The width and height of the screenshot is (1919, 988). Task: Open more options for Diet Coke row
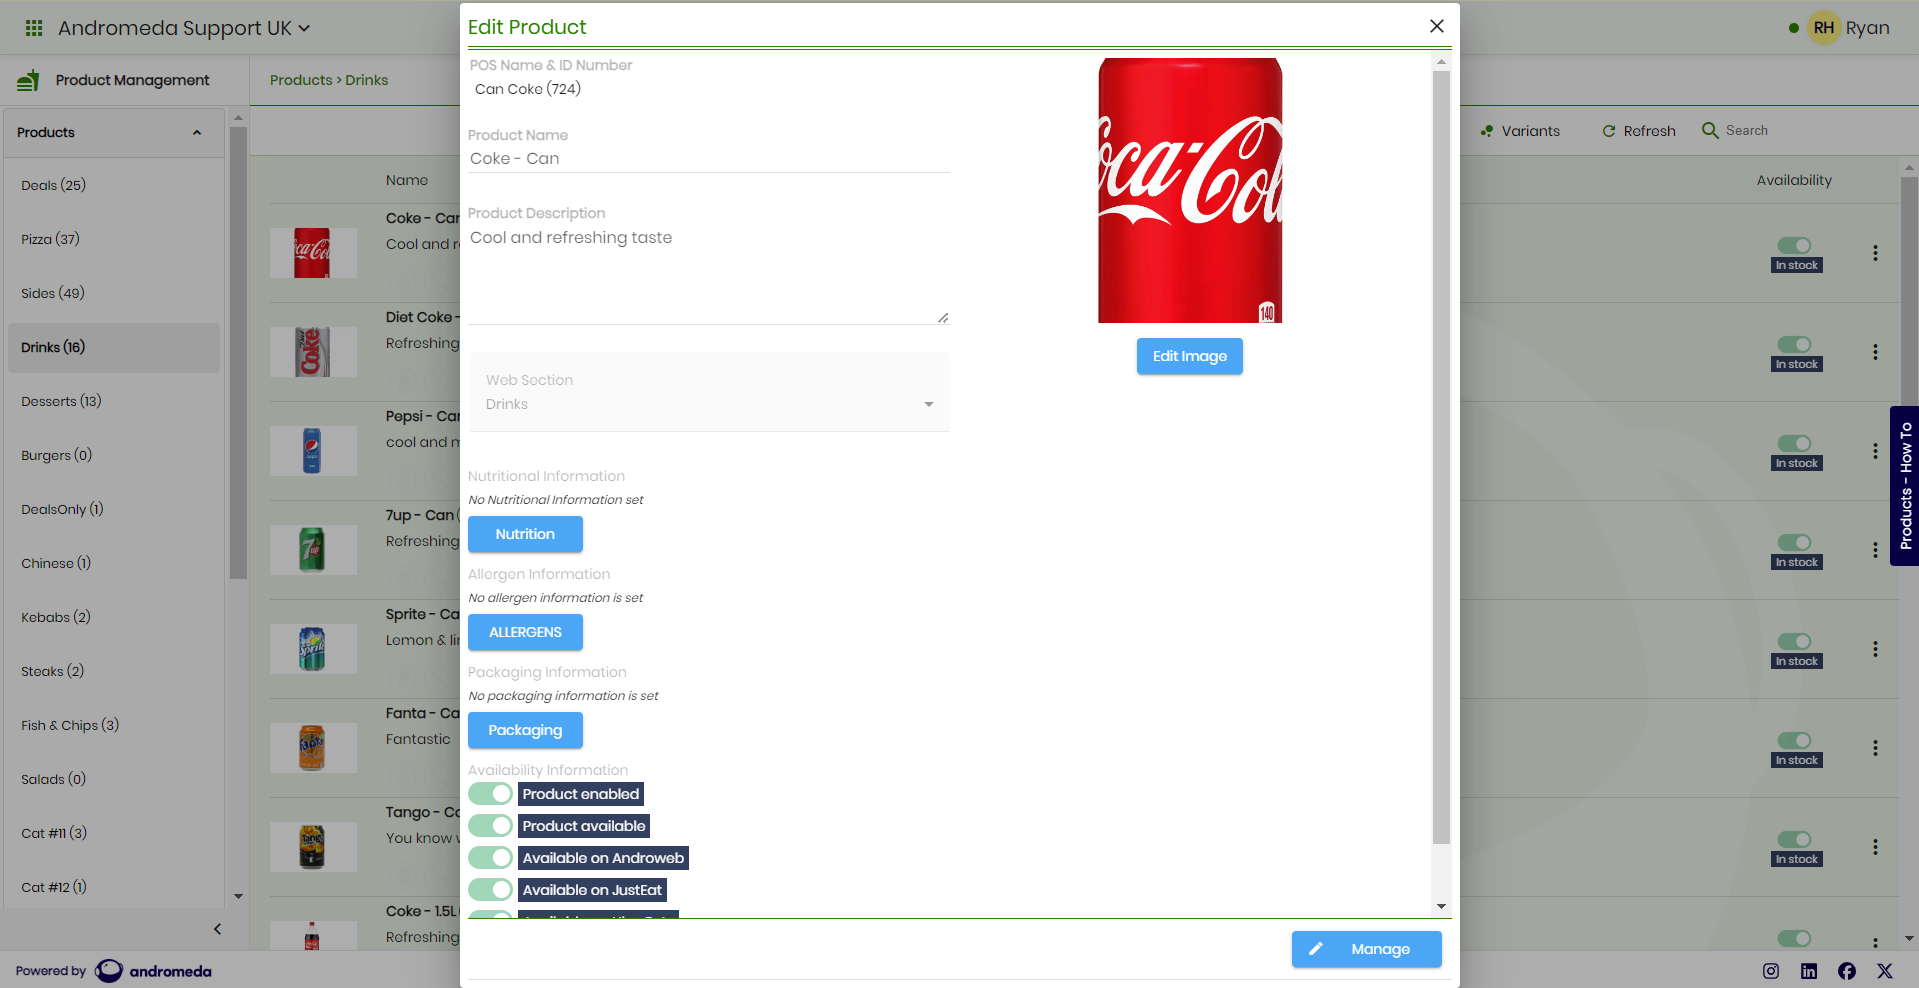click(x=1875, y=352)
